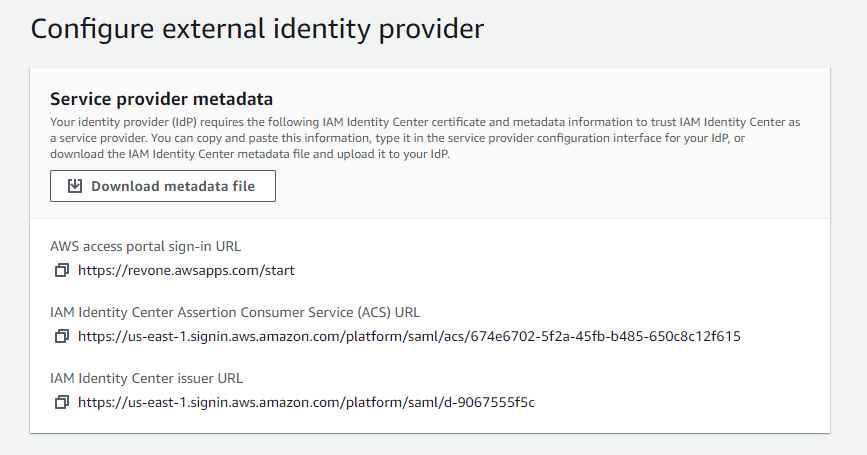Screen dimensions: 867x455
Task: Click the second line of the description text
Action: [398, 138]
